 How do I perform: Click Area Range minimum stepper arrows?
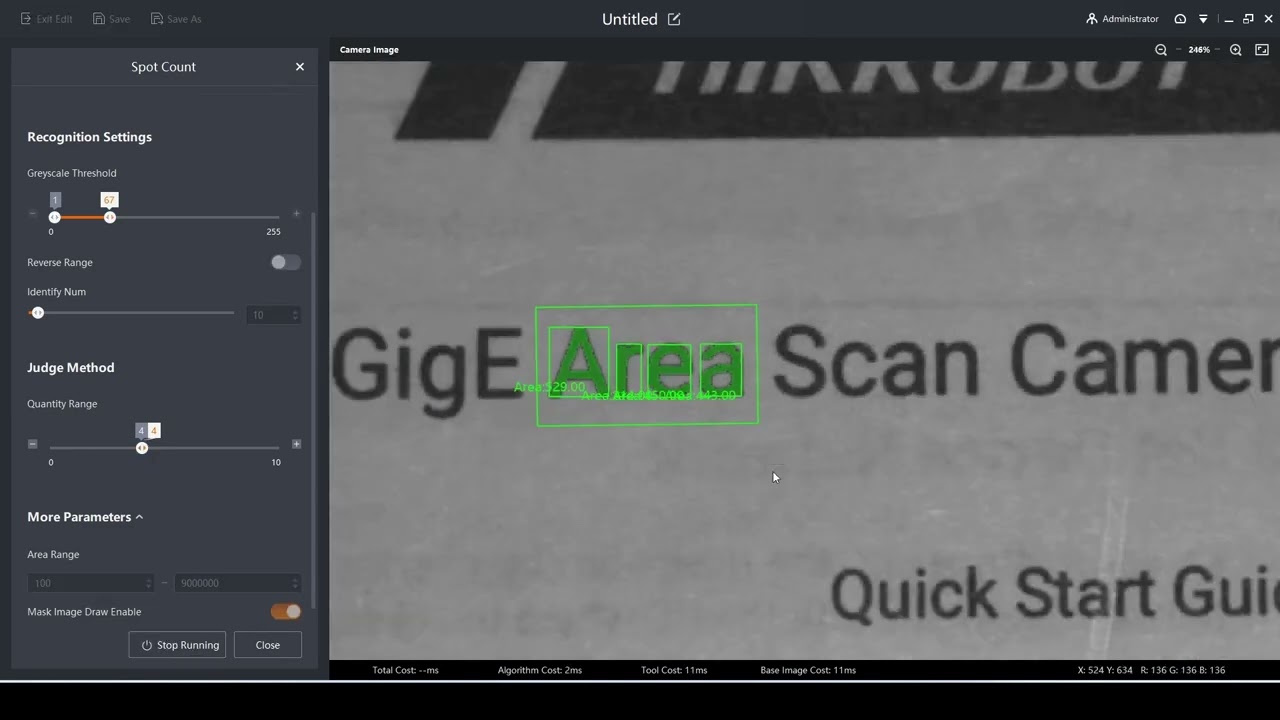[x=149, y=583]
